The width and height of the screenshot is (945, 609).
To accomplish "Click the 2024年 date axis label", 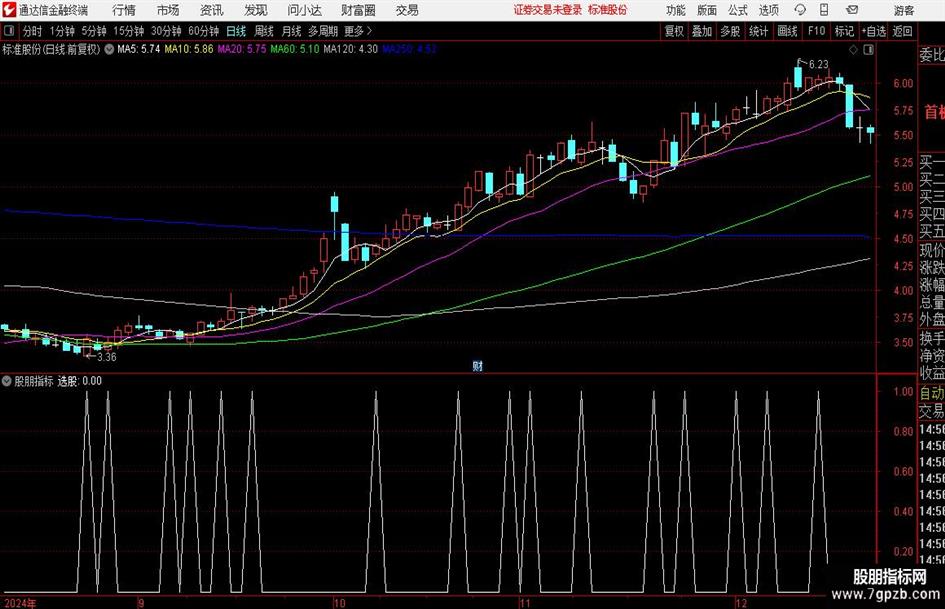I will coord(20,603).
